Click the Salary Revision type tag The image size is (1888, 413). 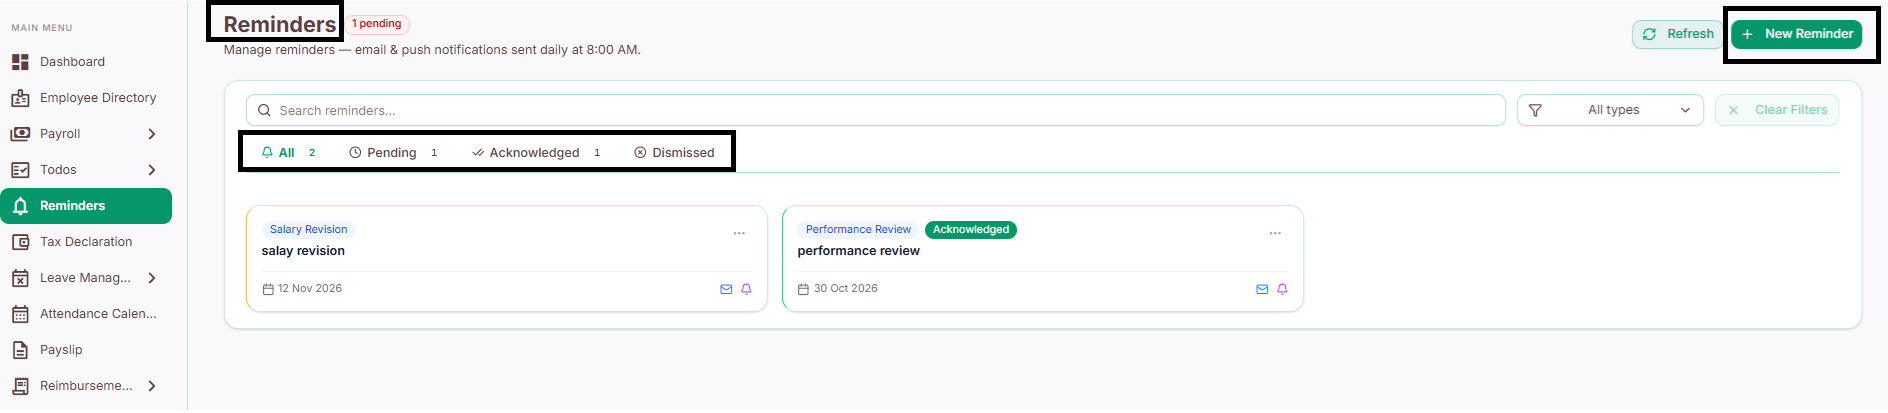[x=308, y=230]
